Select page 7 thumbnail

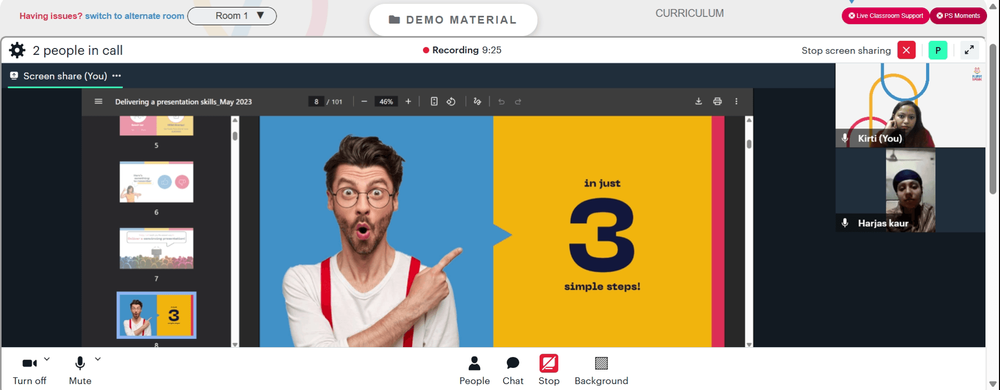tap(156, 249)
